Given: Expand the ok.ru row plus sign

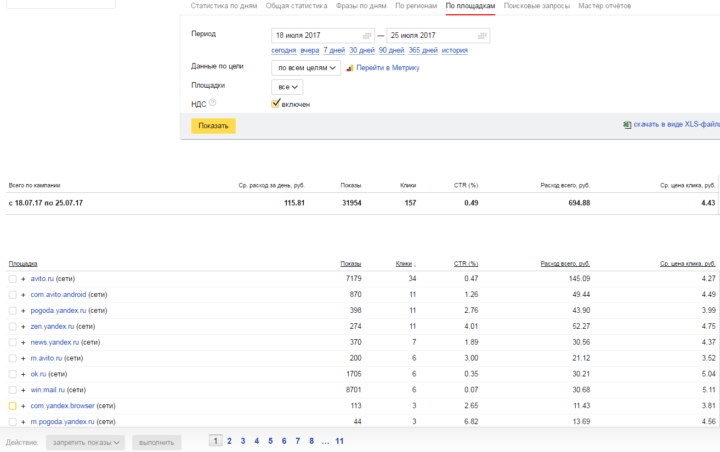Looking at the screenshot, I should click(23, 374).
